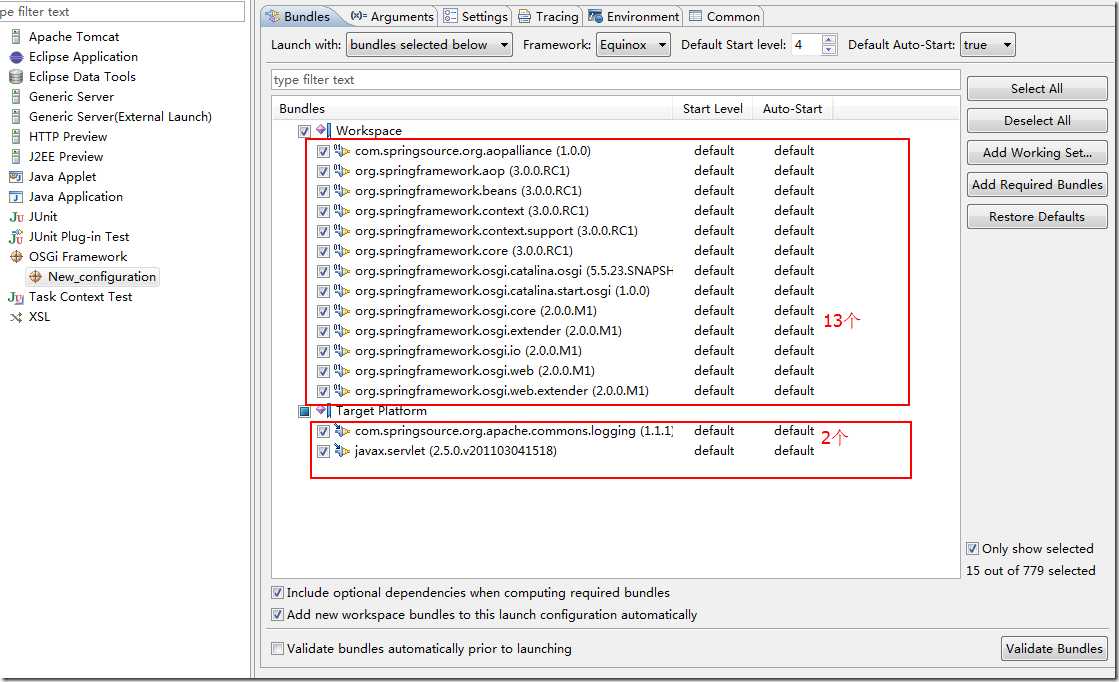Enable Validate bundles automatically prior to launching
This screenshot has width=1119, height=682.
pos(277,648)
